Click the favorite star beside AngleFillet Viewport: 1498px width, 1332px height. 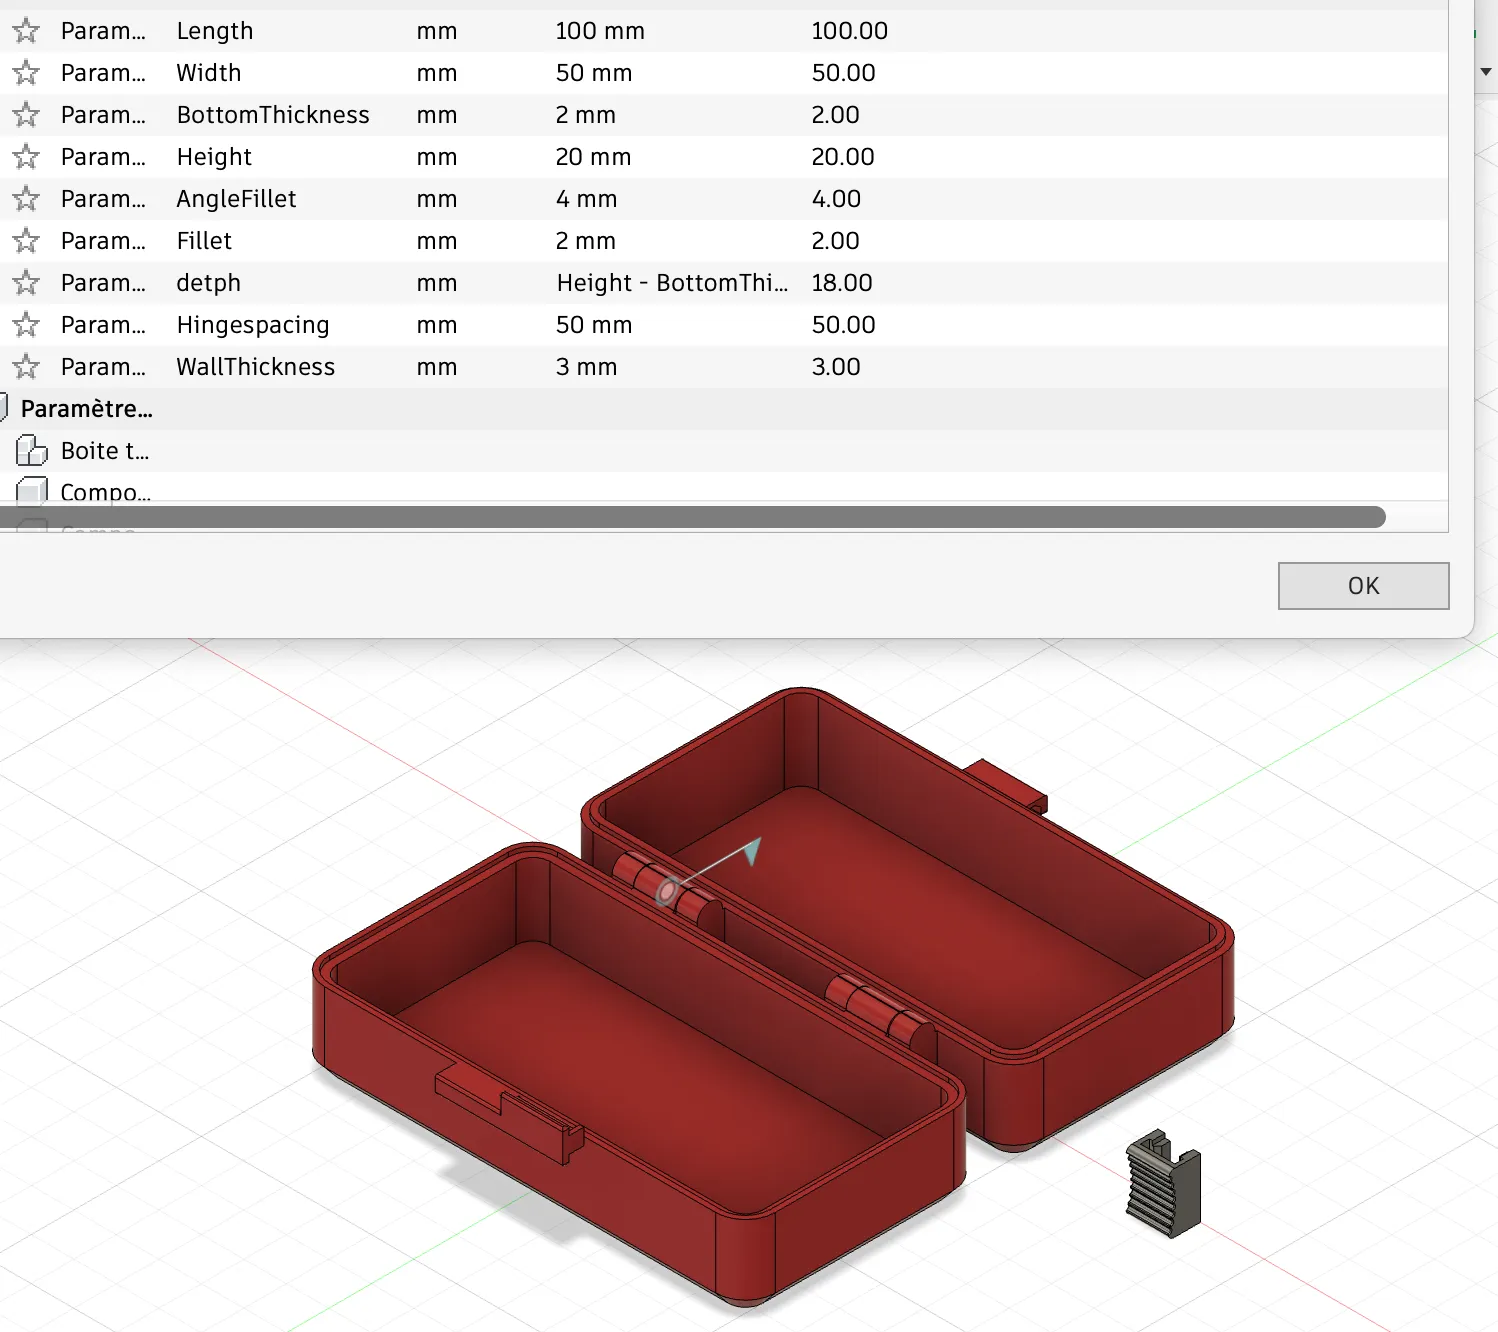(x=26, y=198)
